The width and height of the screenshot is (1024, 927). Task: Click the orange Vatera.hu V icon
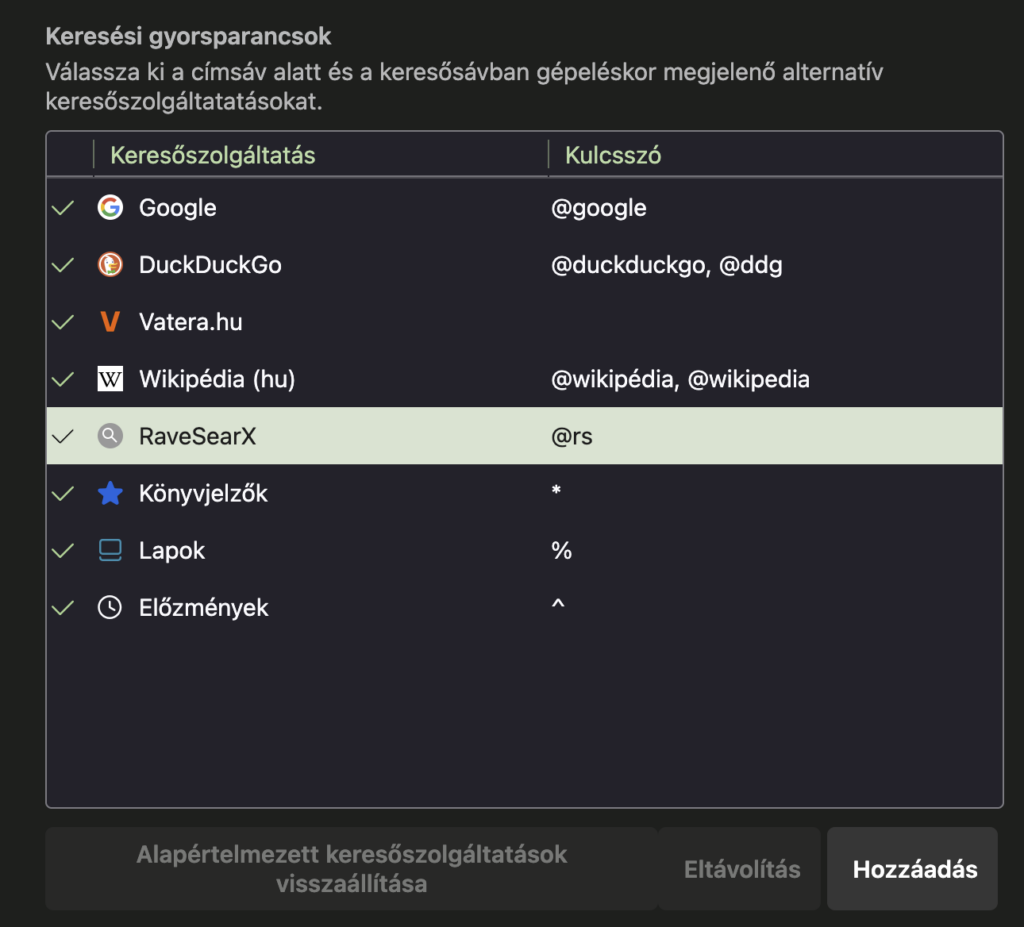(x=110, y=322)
